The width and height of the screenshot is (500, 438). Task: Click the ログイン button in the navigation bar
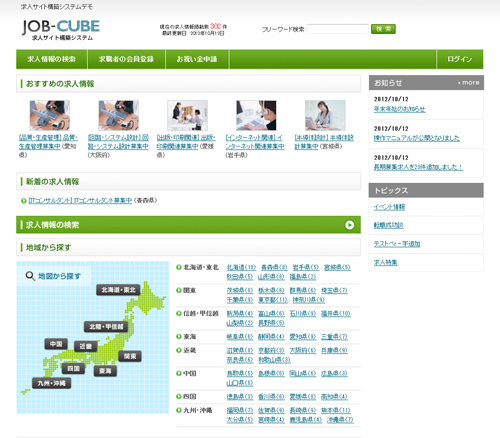pos(460,59)
